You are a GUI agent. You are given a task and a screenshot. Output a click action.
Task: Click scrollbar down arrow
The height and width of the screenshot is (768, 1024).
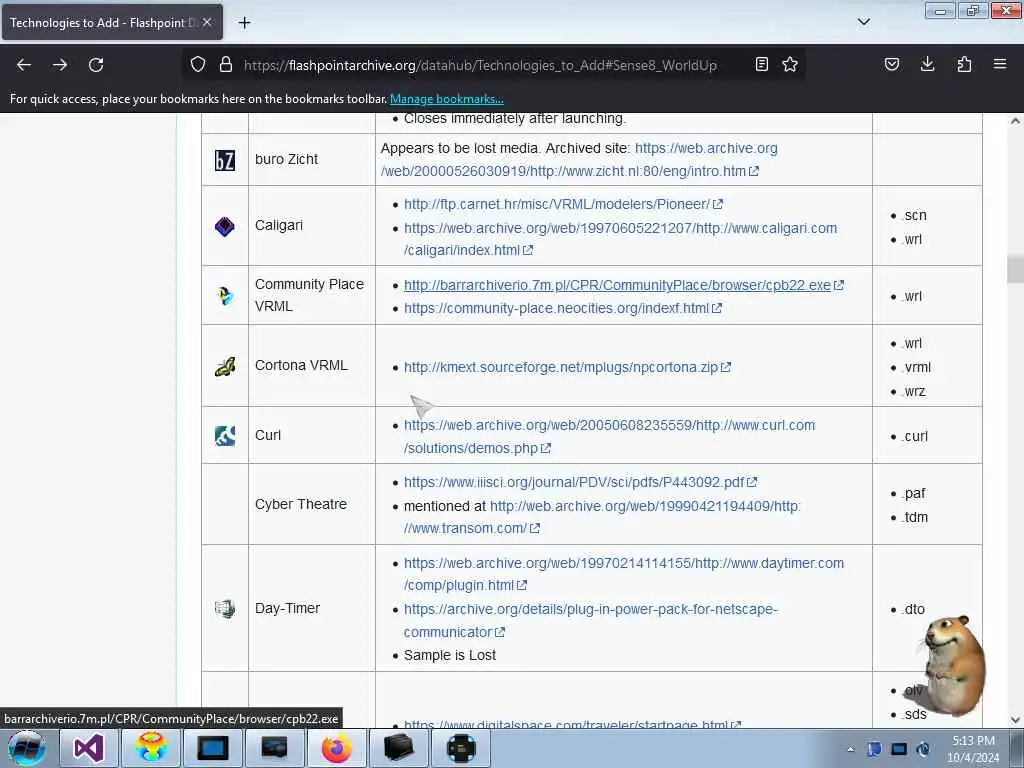coord(1015,720)
